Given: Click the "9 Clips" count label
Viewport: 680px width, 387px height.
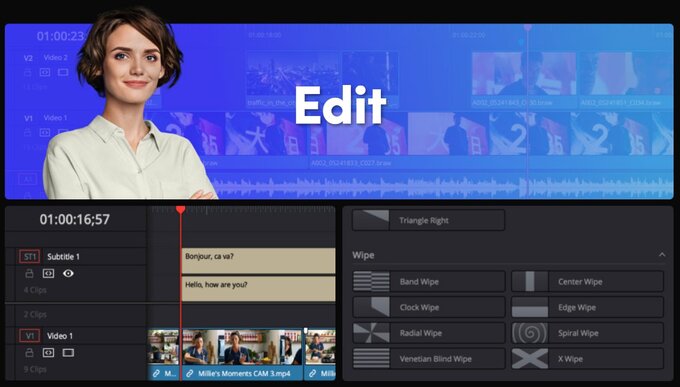Looking at the screenshot, I should [x=35, y=369].
